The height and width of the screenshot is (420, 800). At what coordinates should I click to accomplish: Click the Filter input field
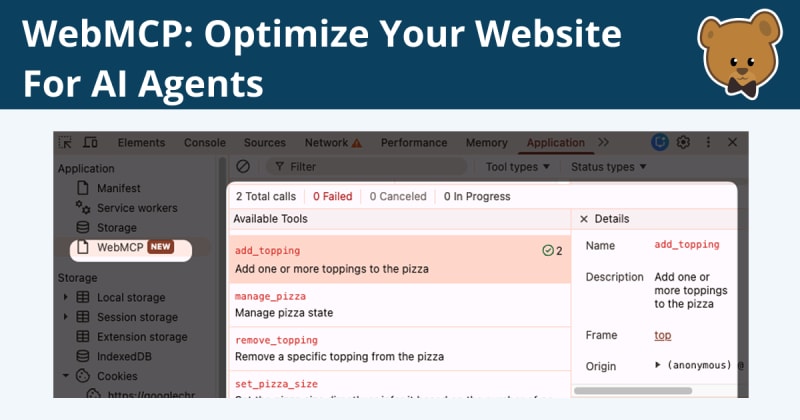(x=366, y=167)
